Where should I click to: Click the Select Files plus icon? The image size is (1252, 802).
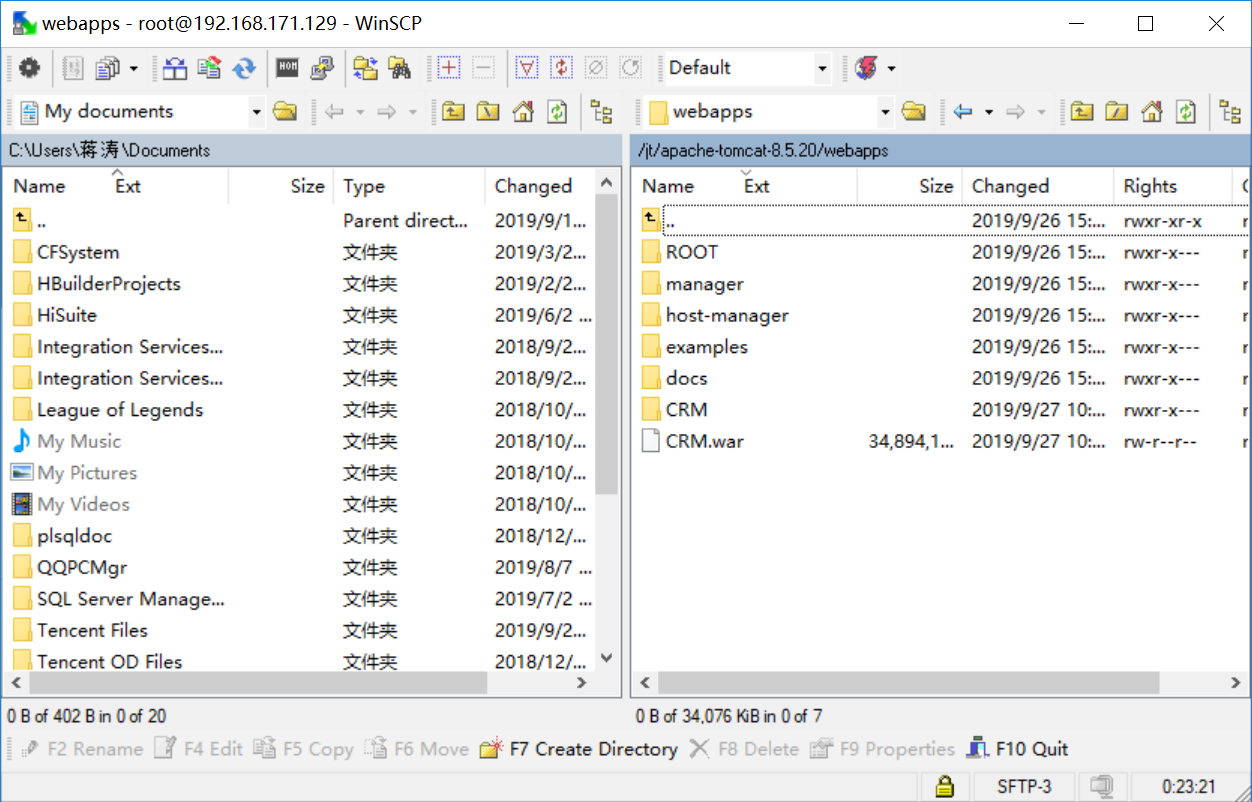point(449,68)
